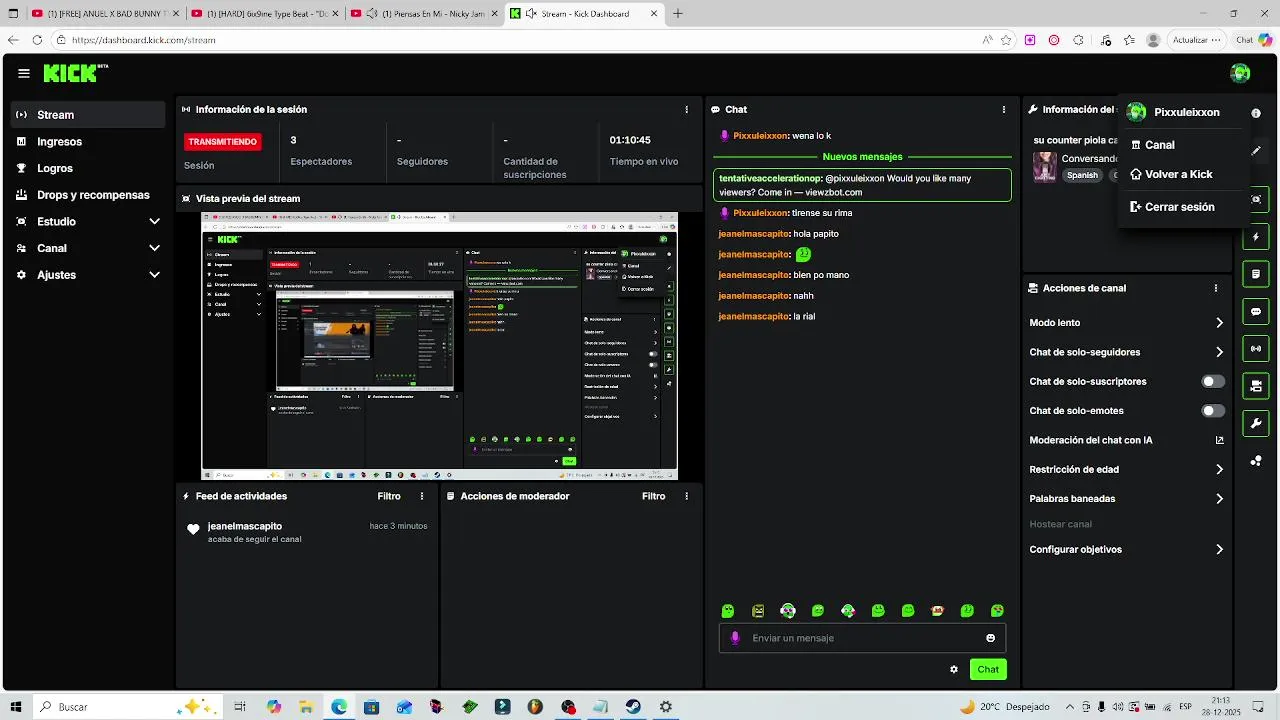Click the lightning bolt icon in right sidebar
The height and width of the screenshot is (720, 1280).
1256,237
